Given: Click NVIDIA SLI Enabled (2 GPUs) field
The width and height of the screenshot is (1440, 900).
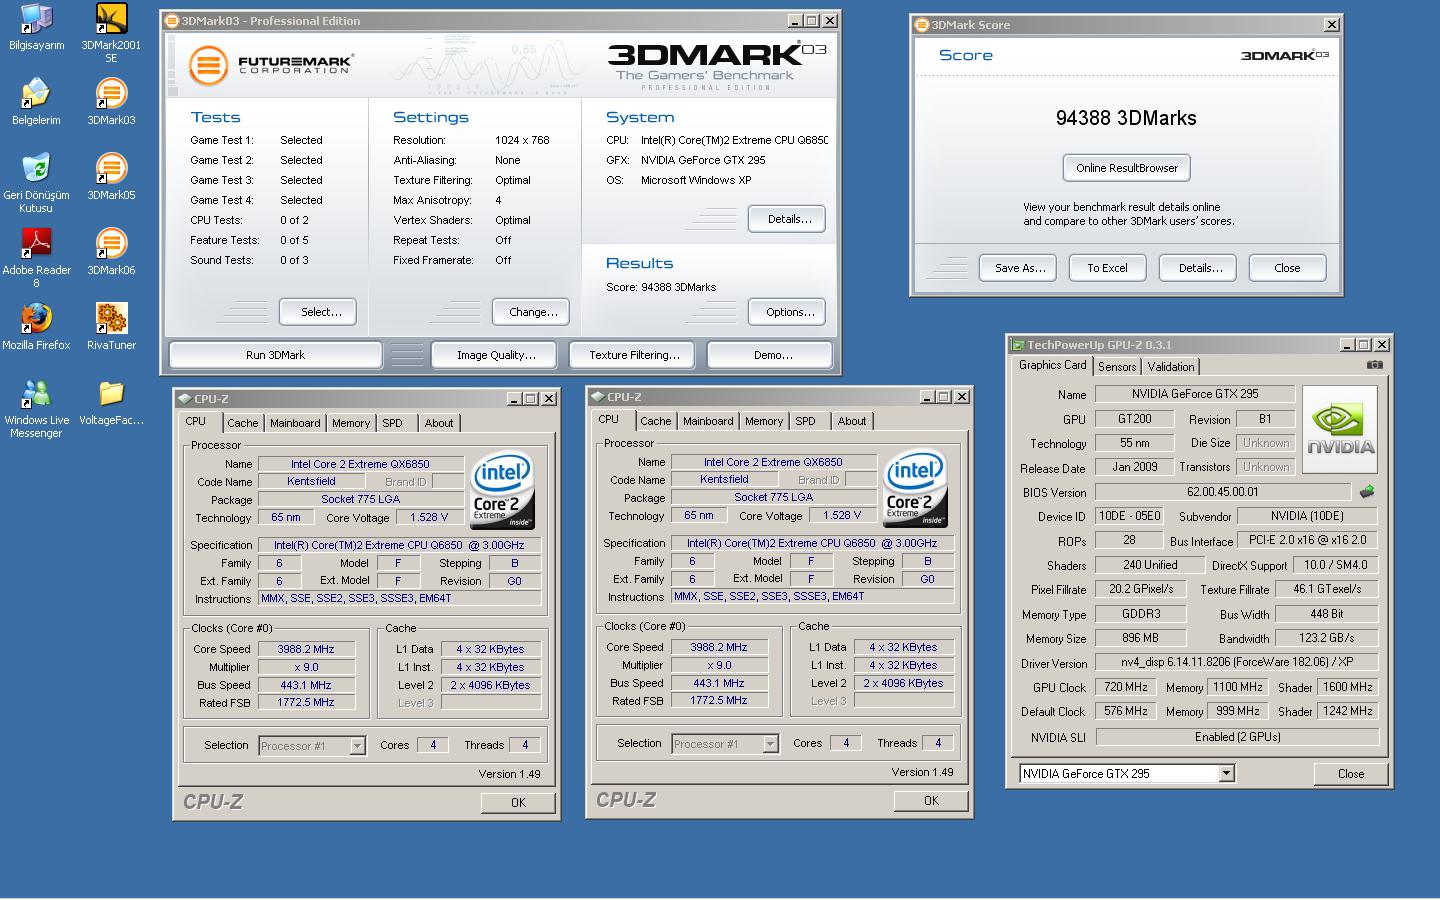Looking at the screenshot, I should 1237,737.
